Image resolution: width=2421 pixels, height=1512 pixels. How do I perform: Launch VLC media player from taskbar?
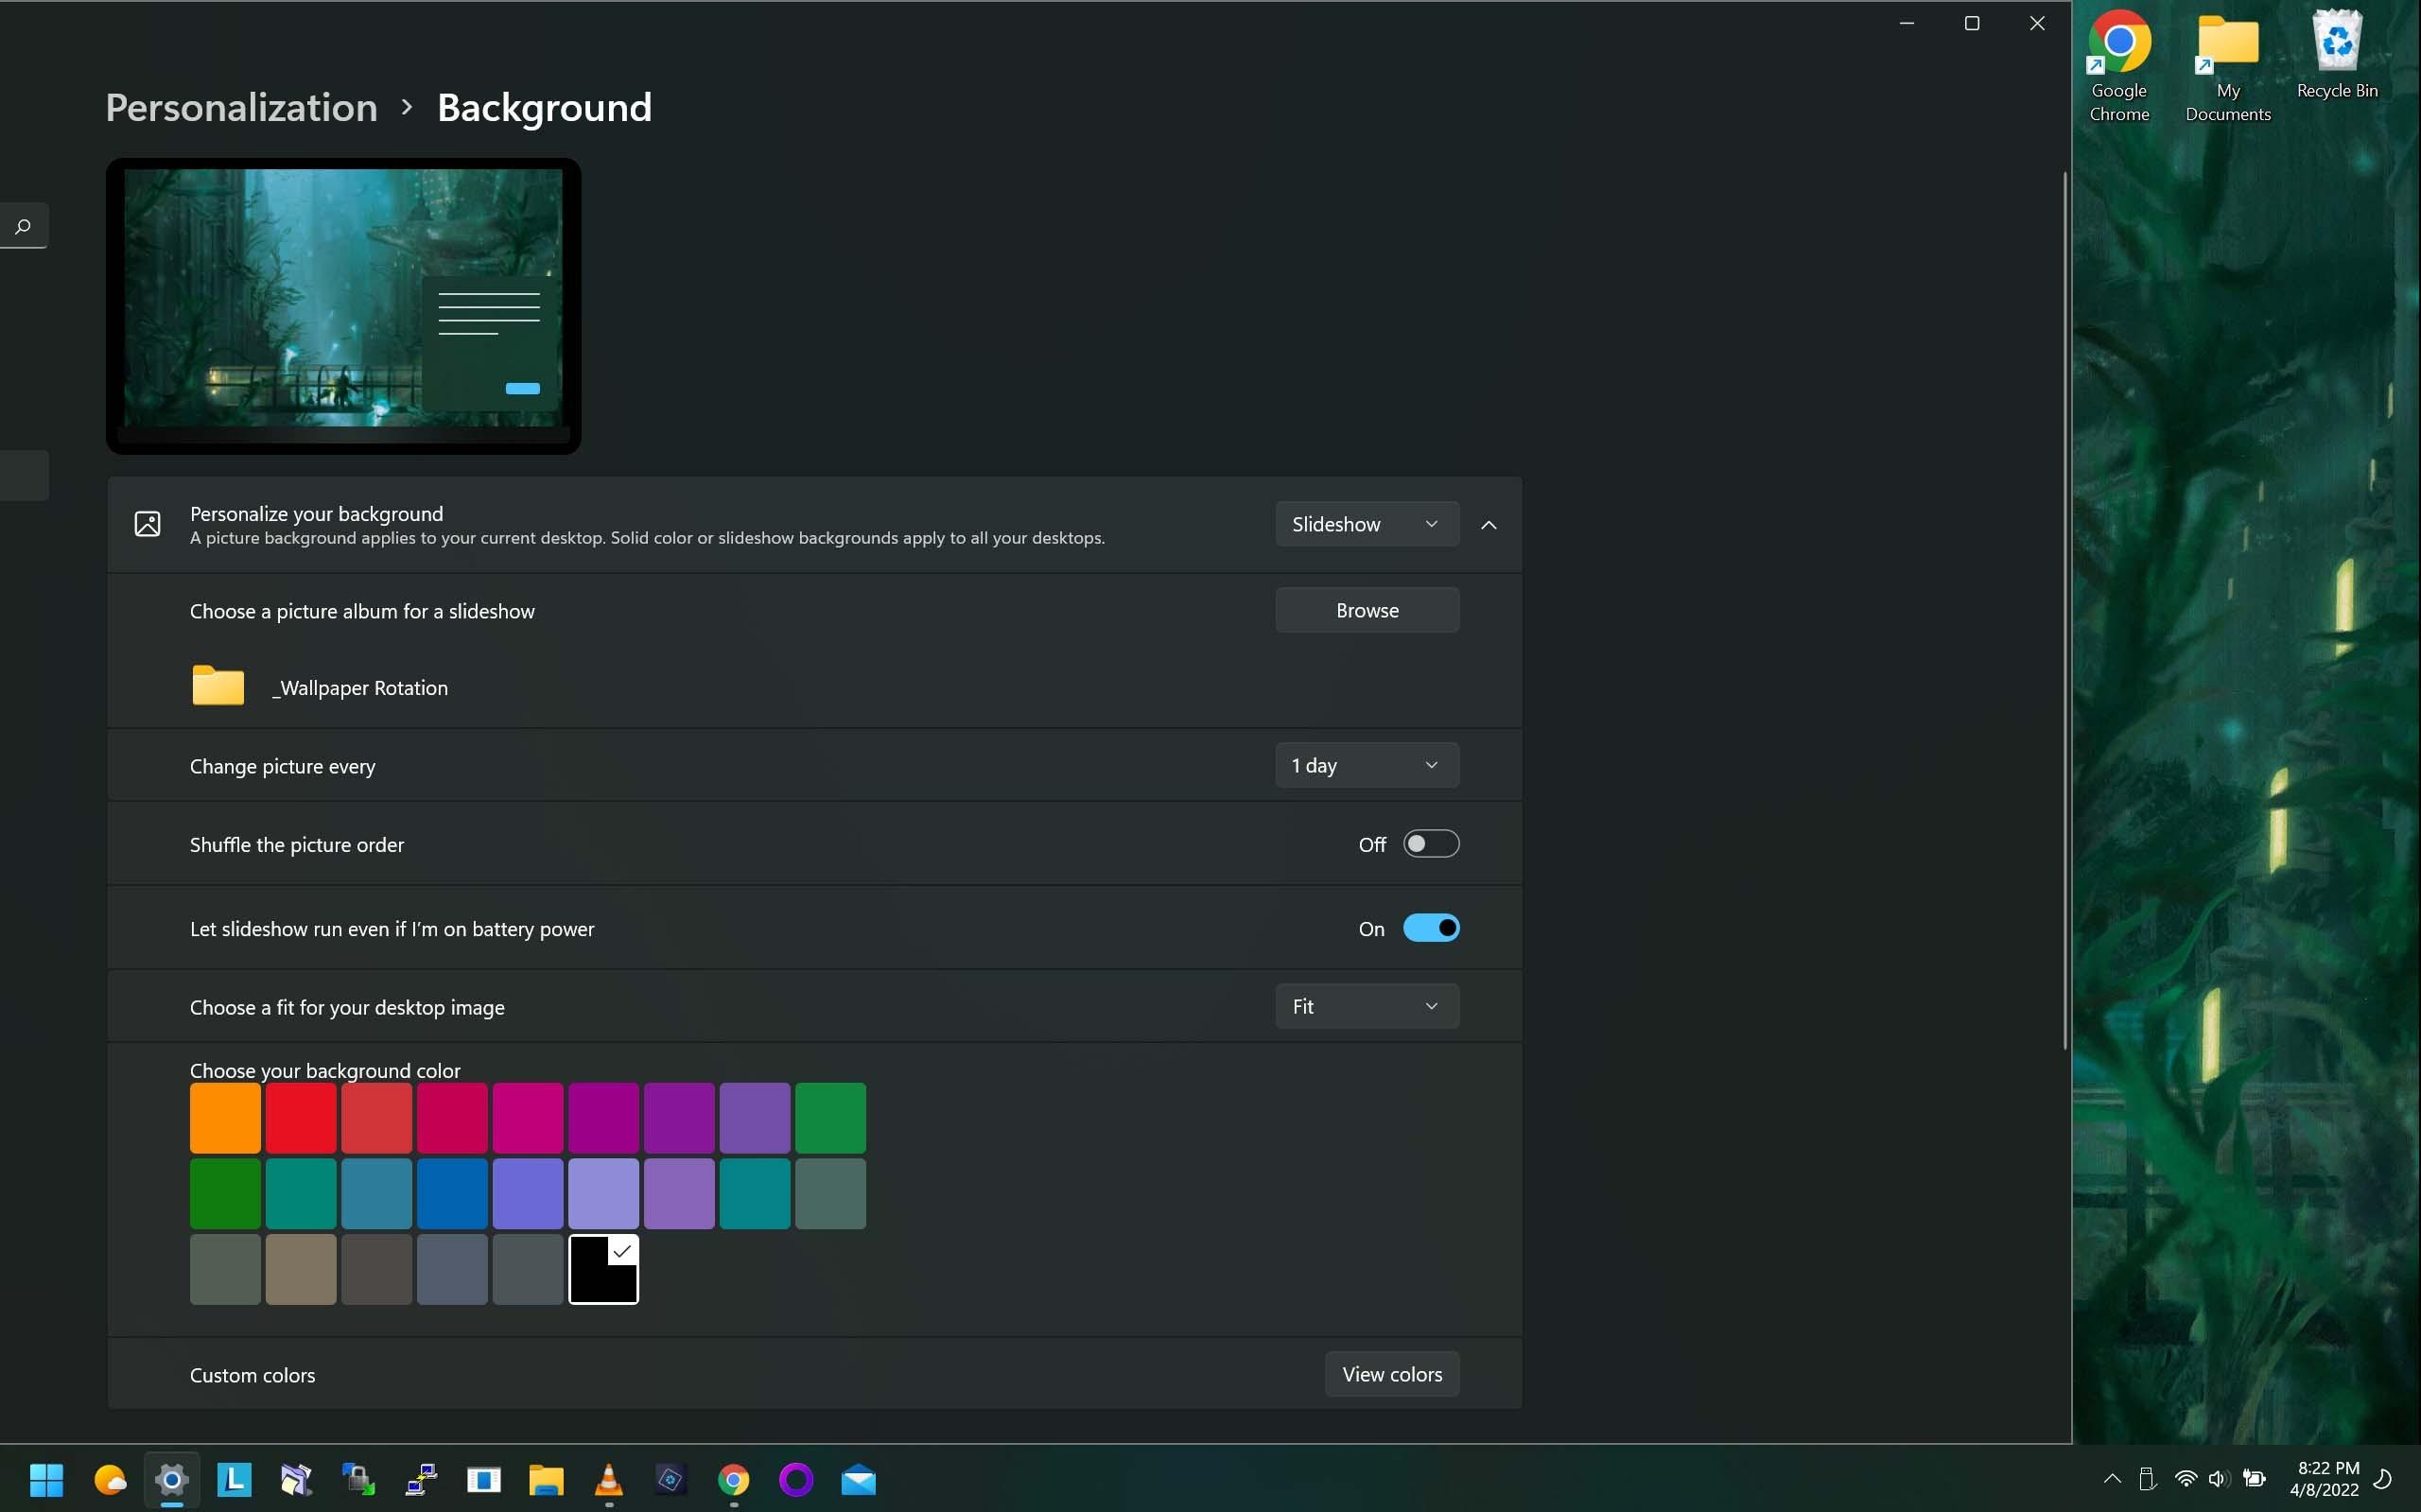coord(609,1479)
